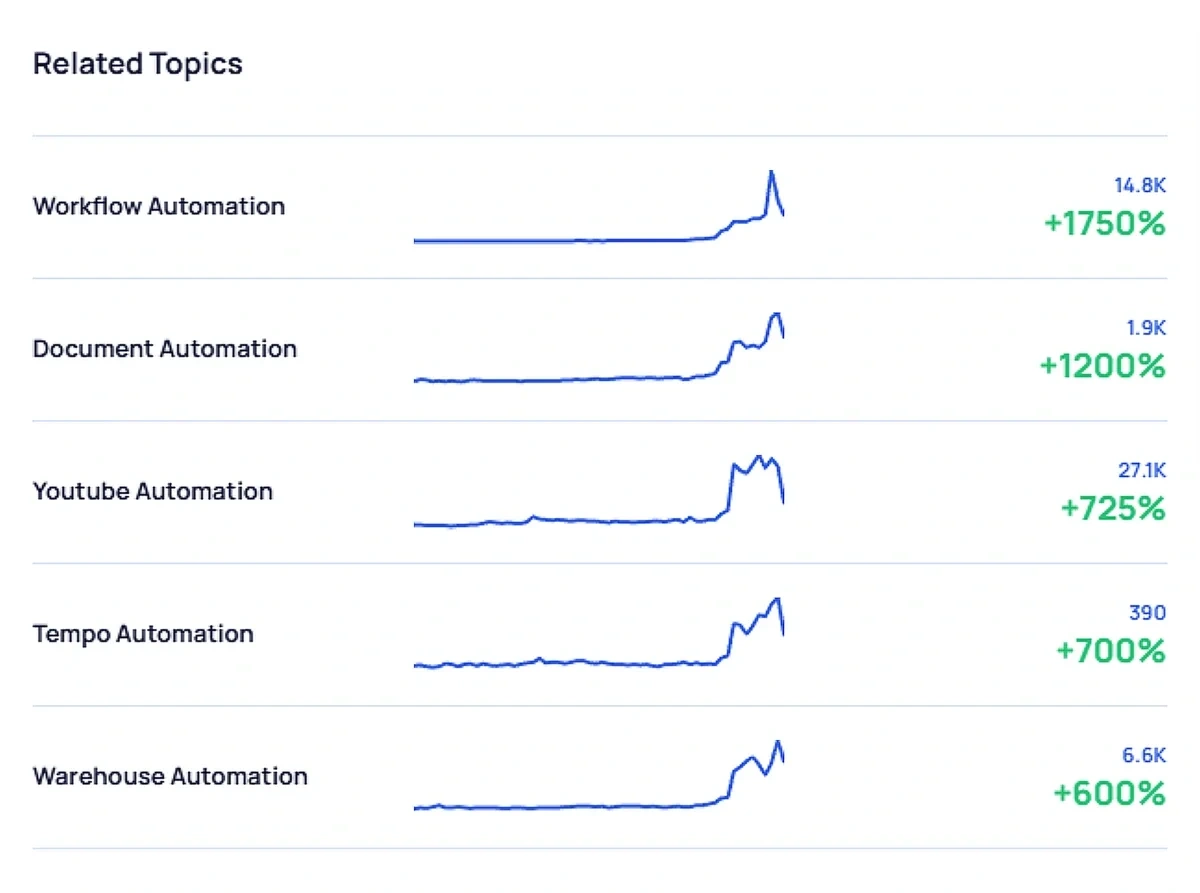Screen dimensions: 1200x893
Task: Click the 14.8K search volume figure
Action: pos(1140,186)
